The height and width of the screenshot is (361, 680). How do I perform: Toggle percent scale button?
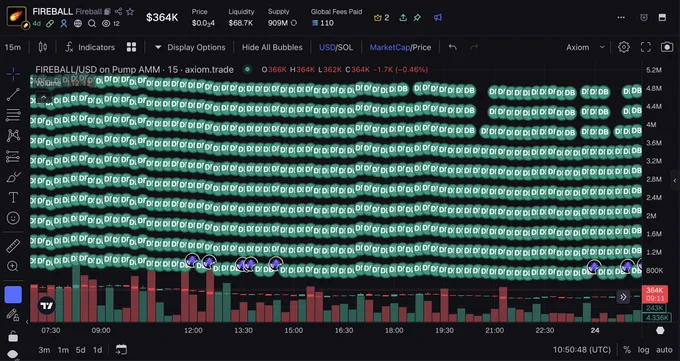pyautogui.click(x=627, y=350)
